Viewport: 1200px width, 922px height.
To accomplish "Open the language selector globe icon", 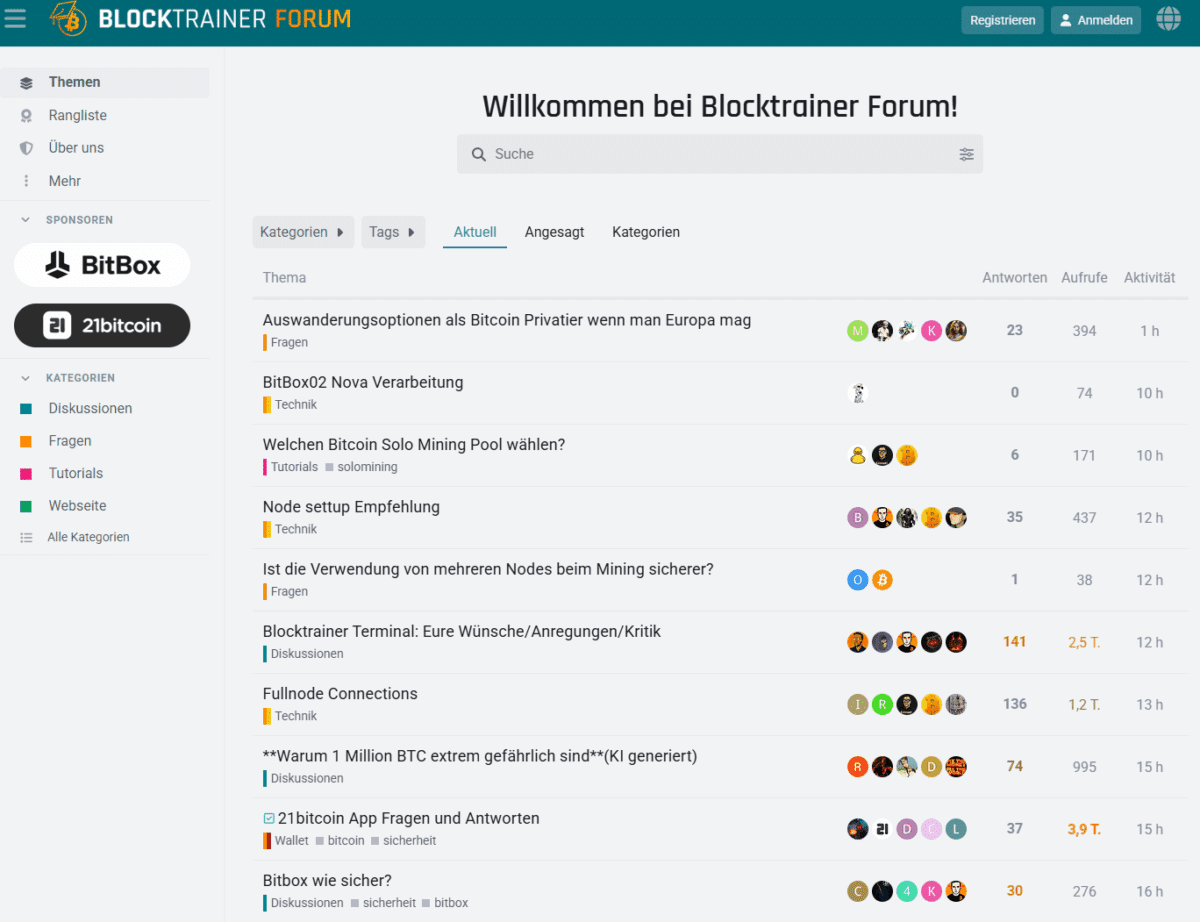I will 1168,18.
